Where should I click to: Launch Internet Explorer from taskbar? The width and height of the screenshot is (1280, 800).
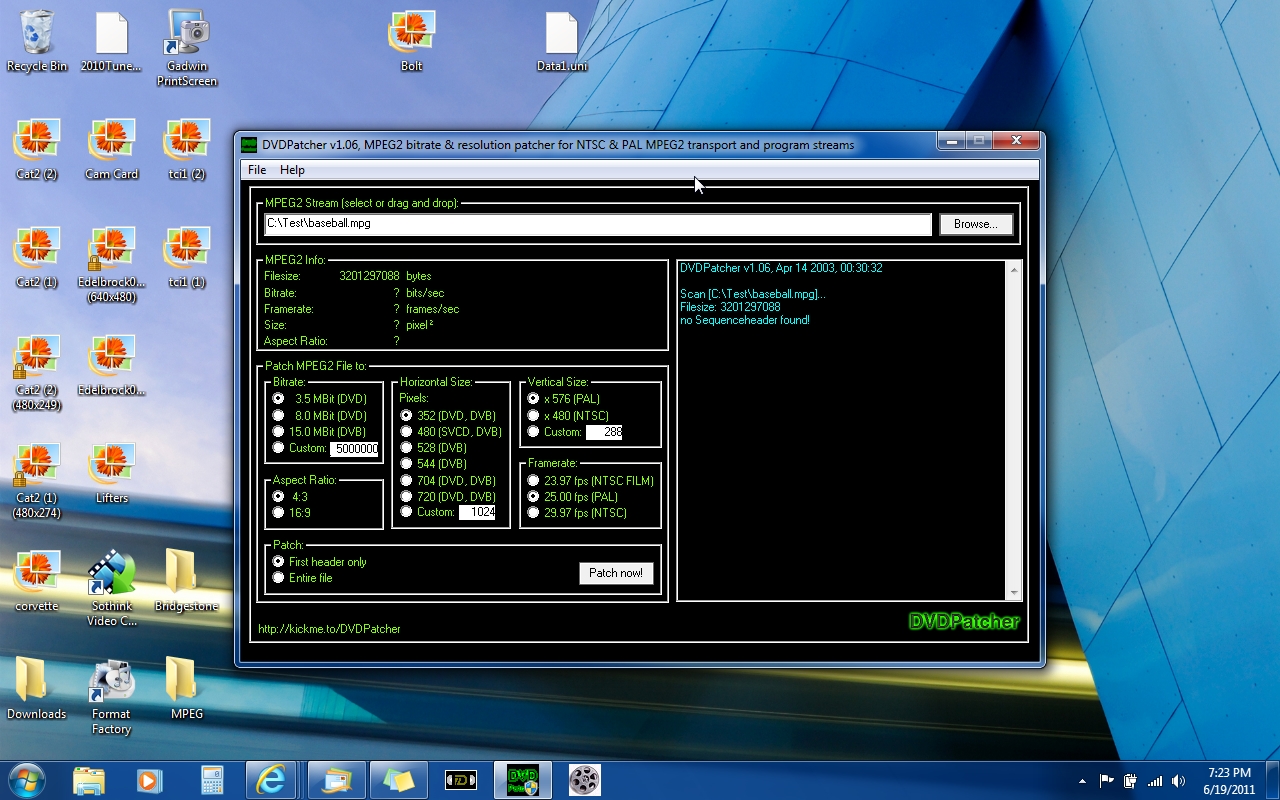(271, 780)
